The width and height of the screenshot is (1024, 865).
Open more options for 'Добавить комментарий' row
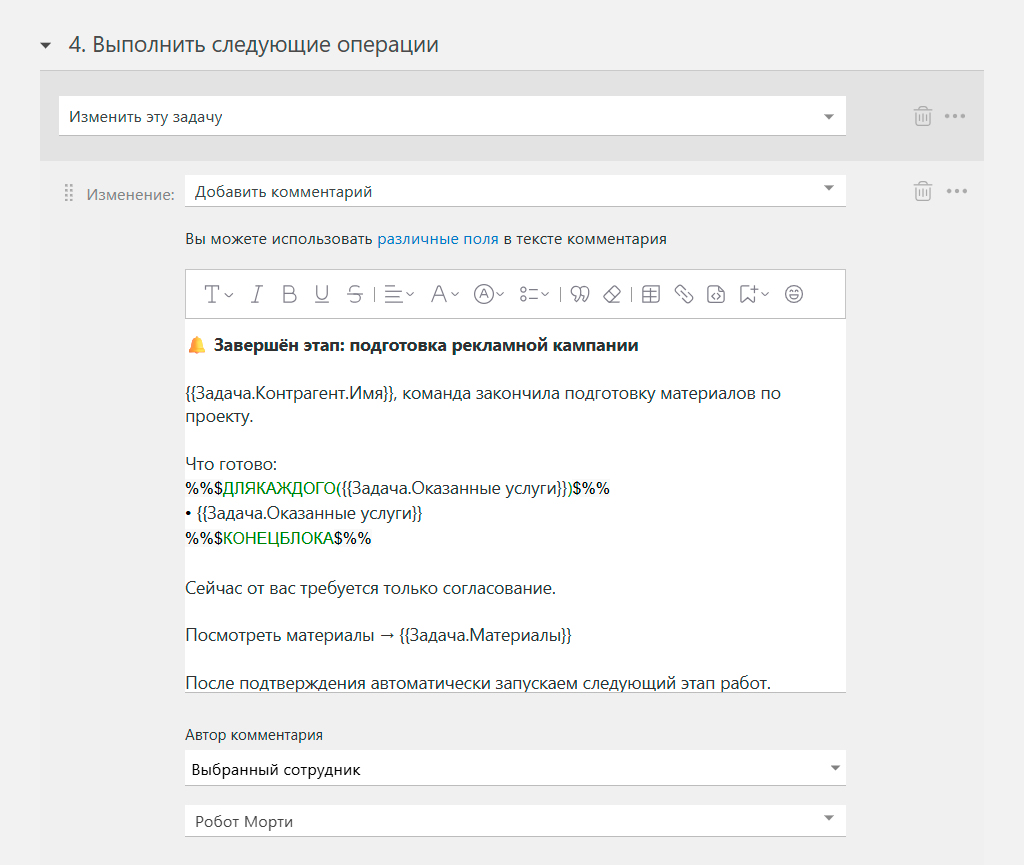tap(957, 191)
